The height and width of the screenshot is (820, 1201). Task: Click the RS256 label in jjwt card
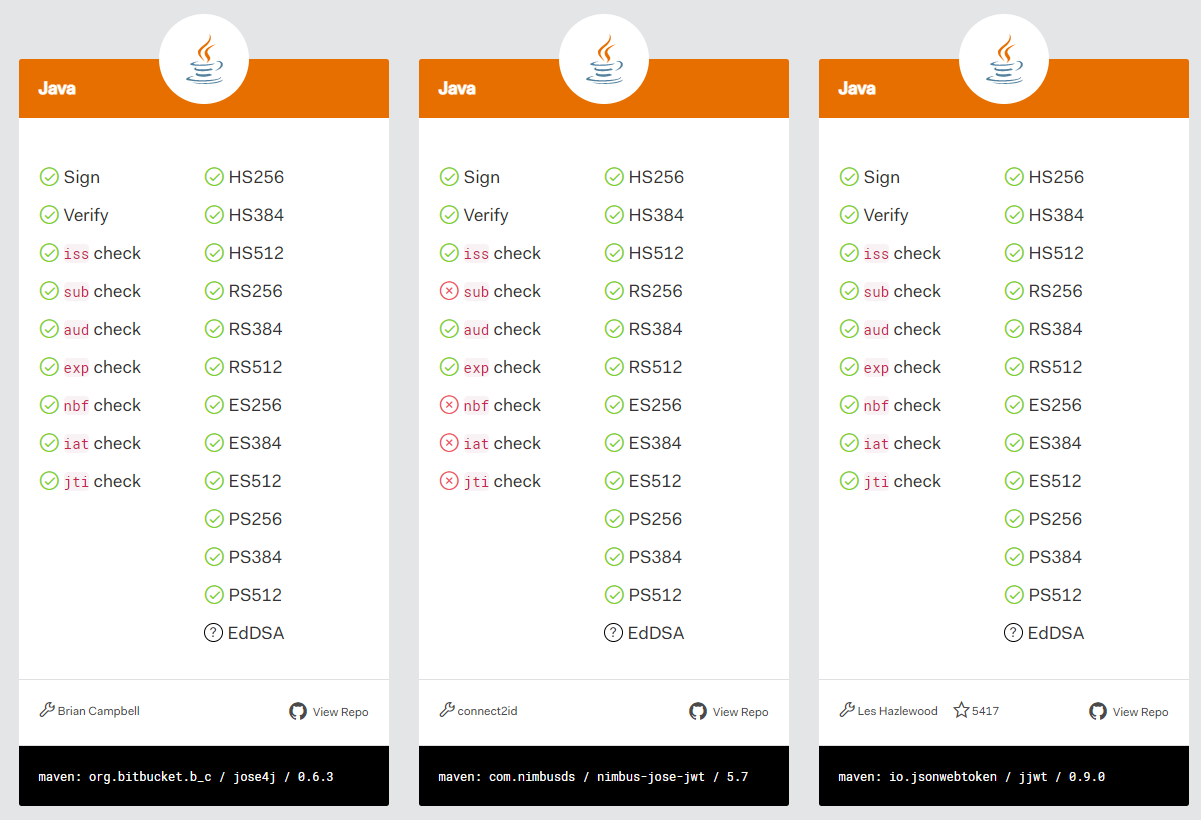(1056, 291)
